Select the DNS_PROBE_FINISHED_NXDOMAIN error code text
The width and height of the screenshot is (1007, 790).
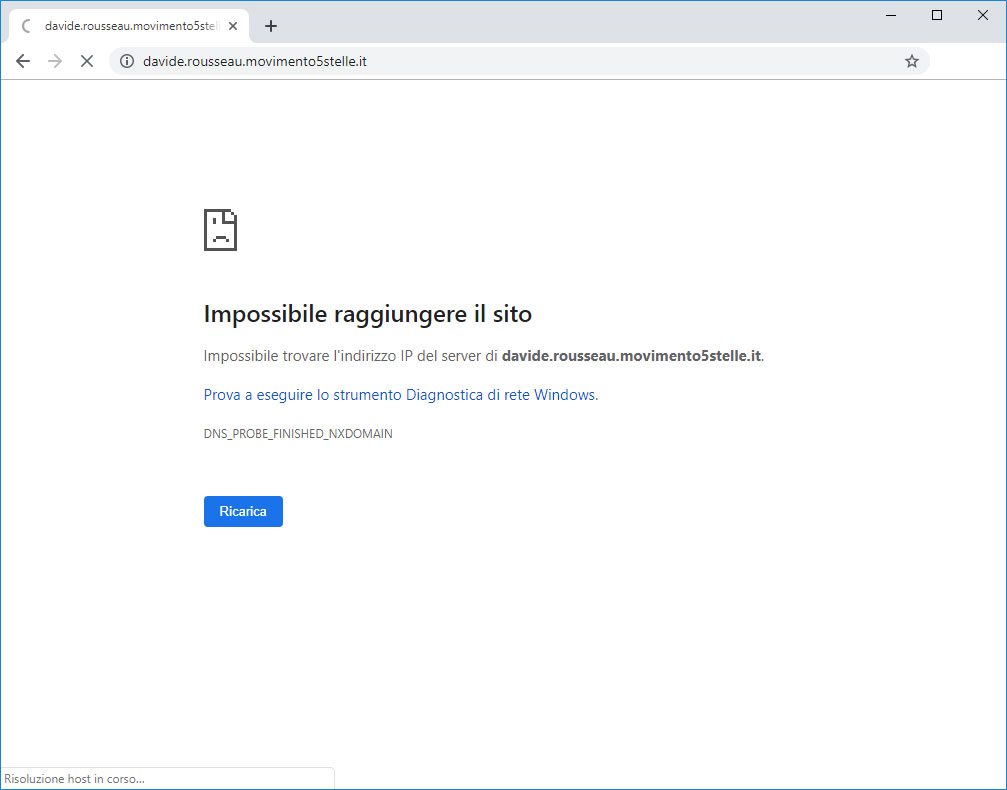[298, 434]
